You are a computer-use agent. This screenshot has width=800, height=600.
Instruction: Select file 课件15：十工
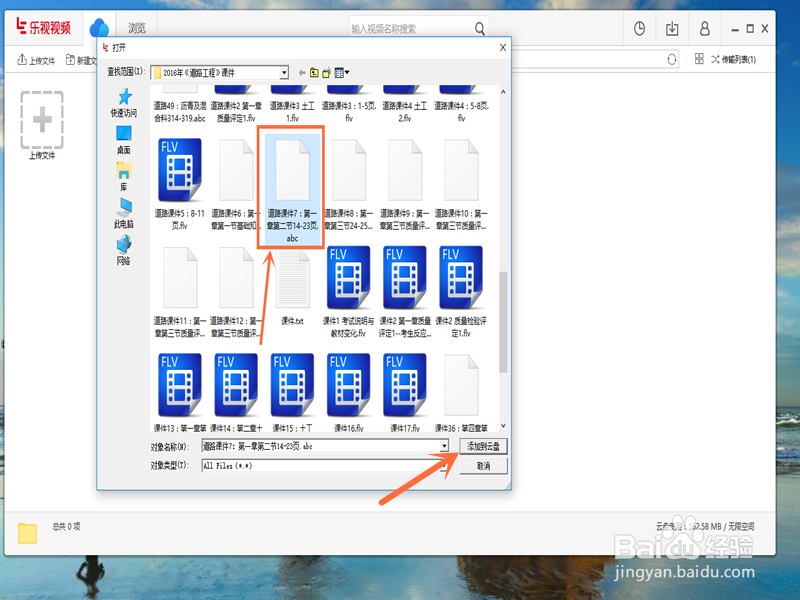tap(292, 392)
